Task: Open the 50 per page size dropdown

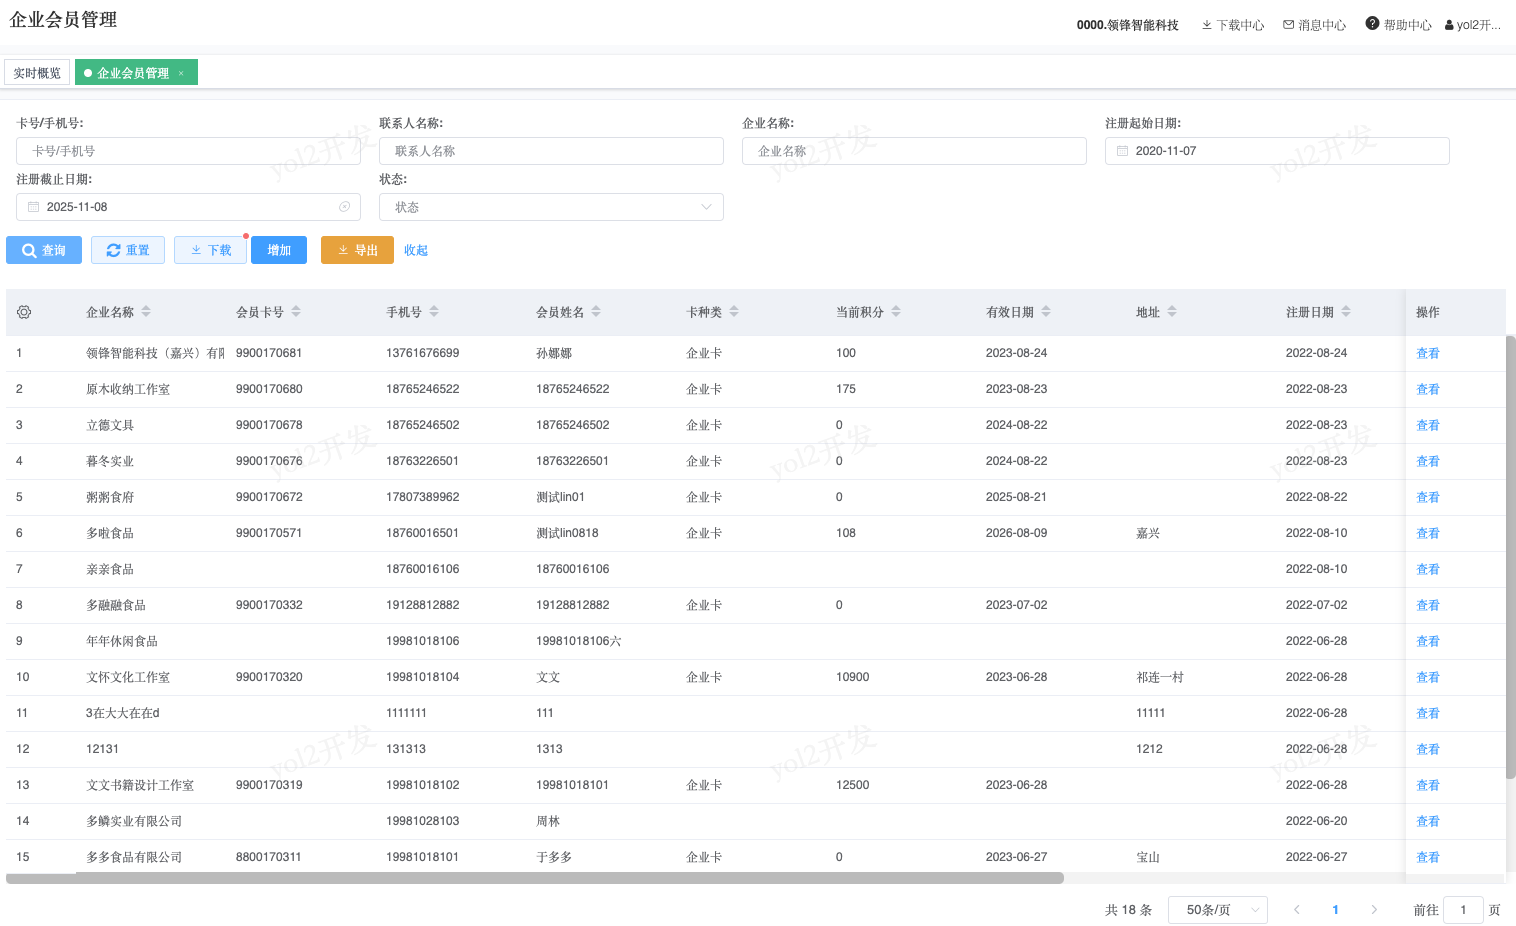Action: click(x=1217, y=910)
